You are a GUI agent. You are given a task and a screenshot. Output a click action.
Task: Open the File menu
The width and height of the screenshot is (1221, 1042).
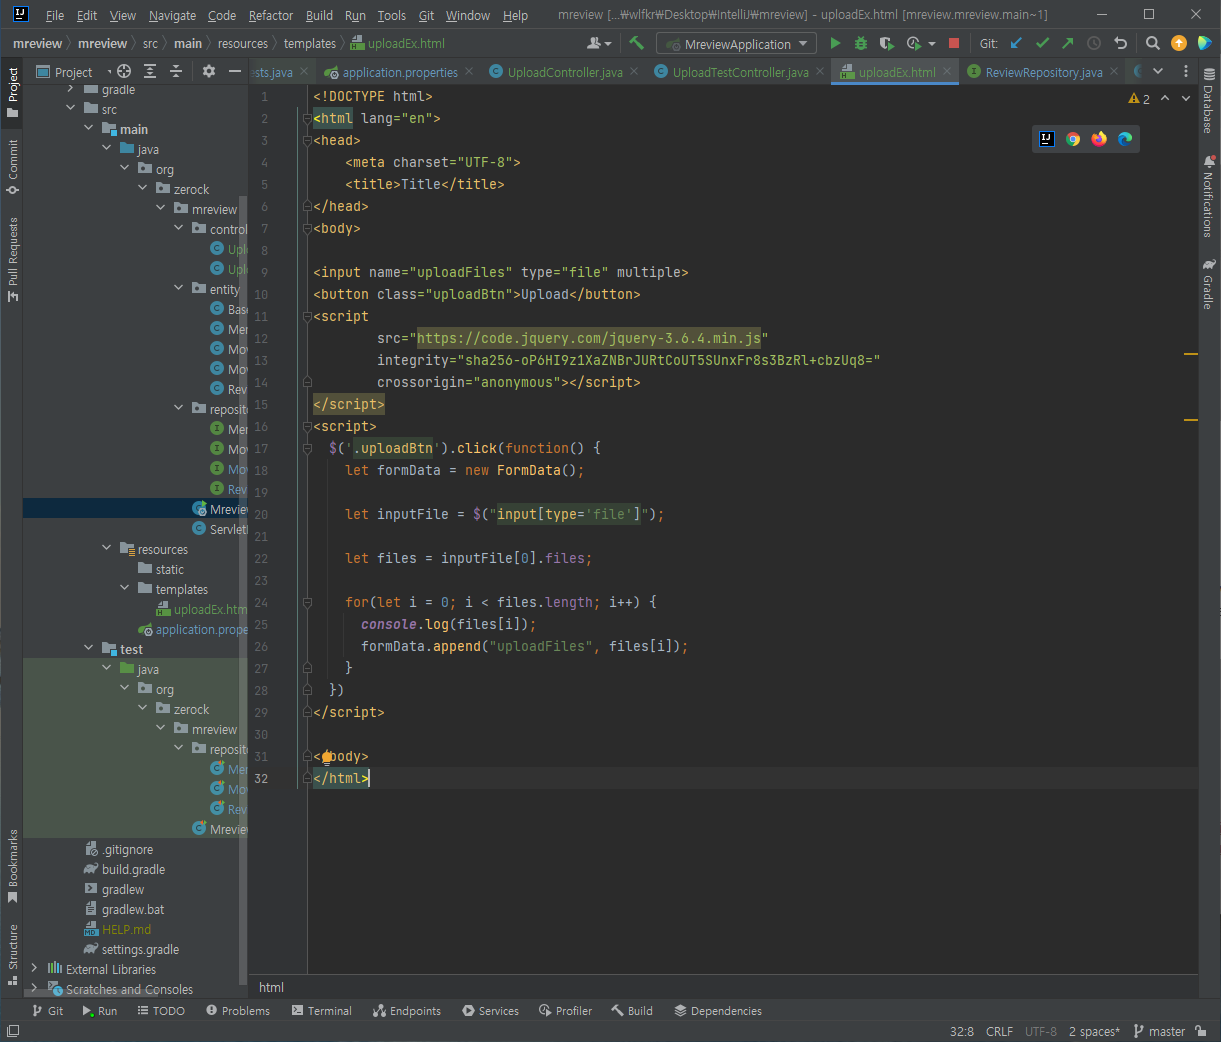[x=55, y=15]
